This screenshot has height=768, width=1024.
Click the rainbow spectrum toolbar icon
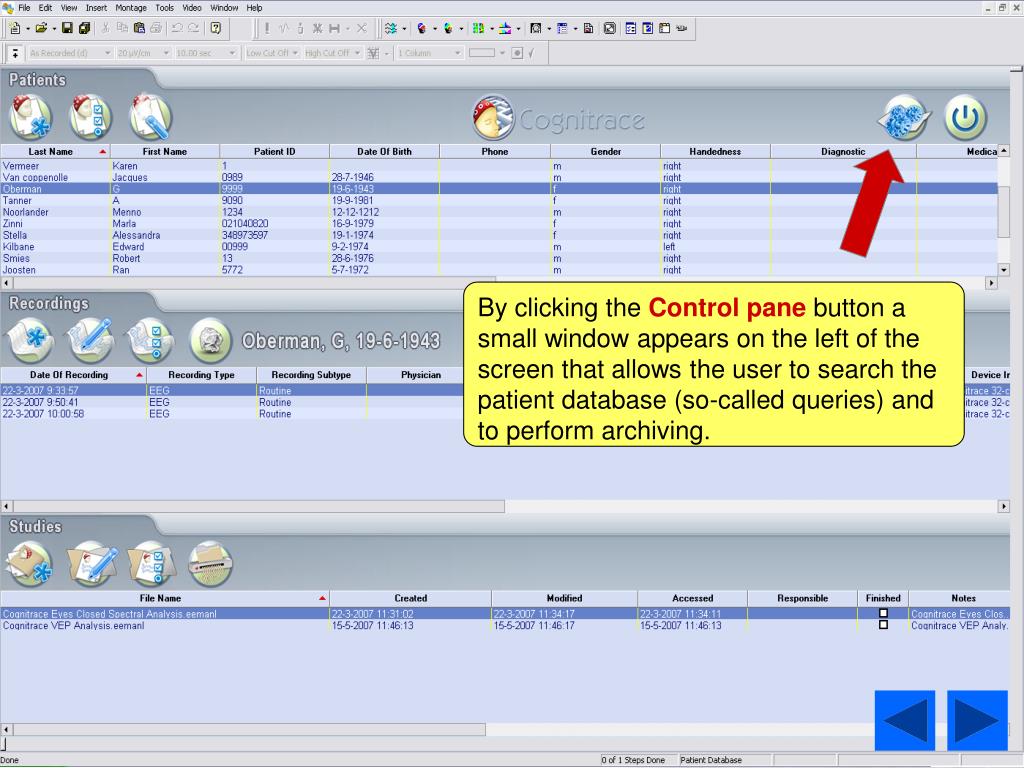[x=505, y=28]
